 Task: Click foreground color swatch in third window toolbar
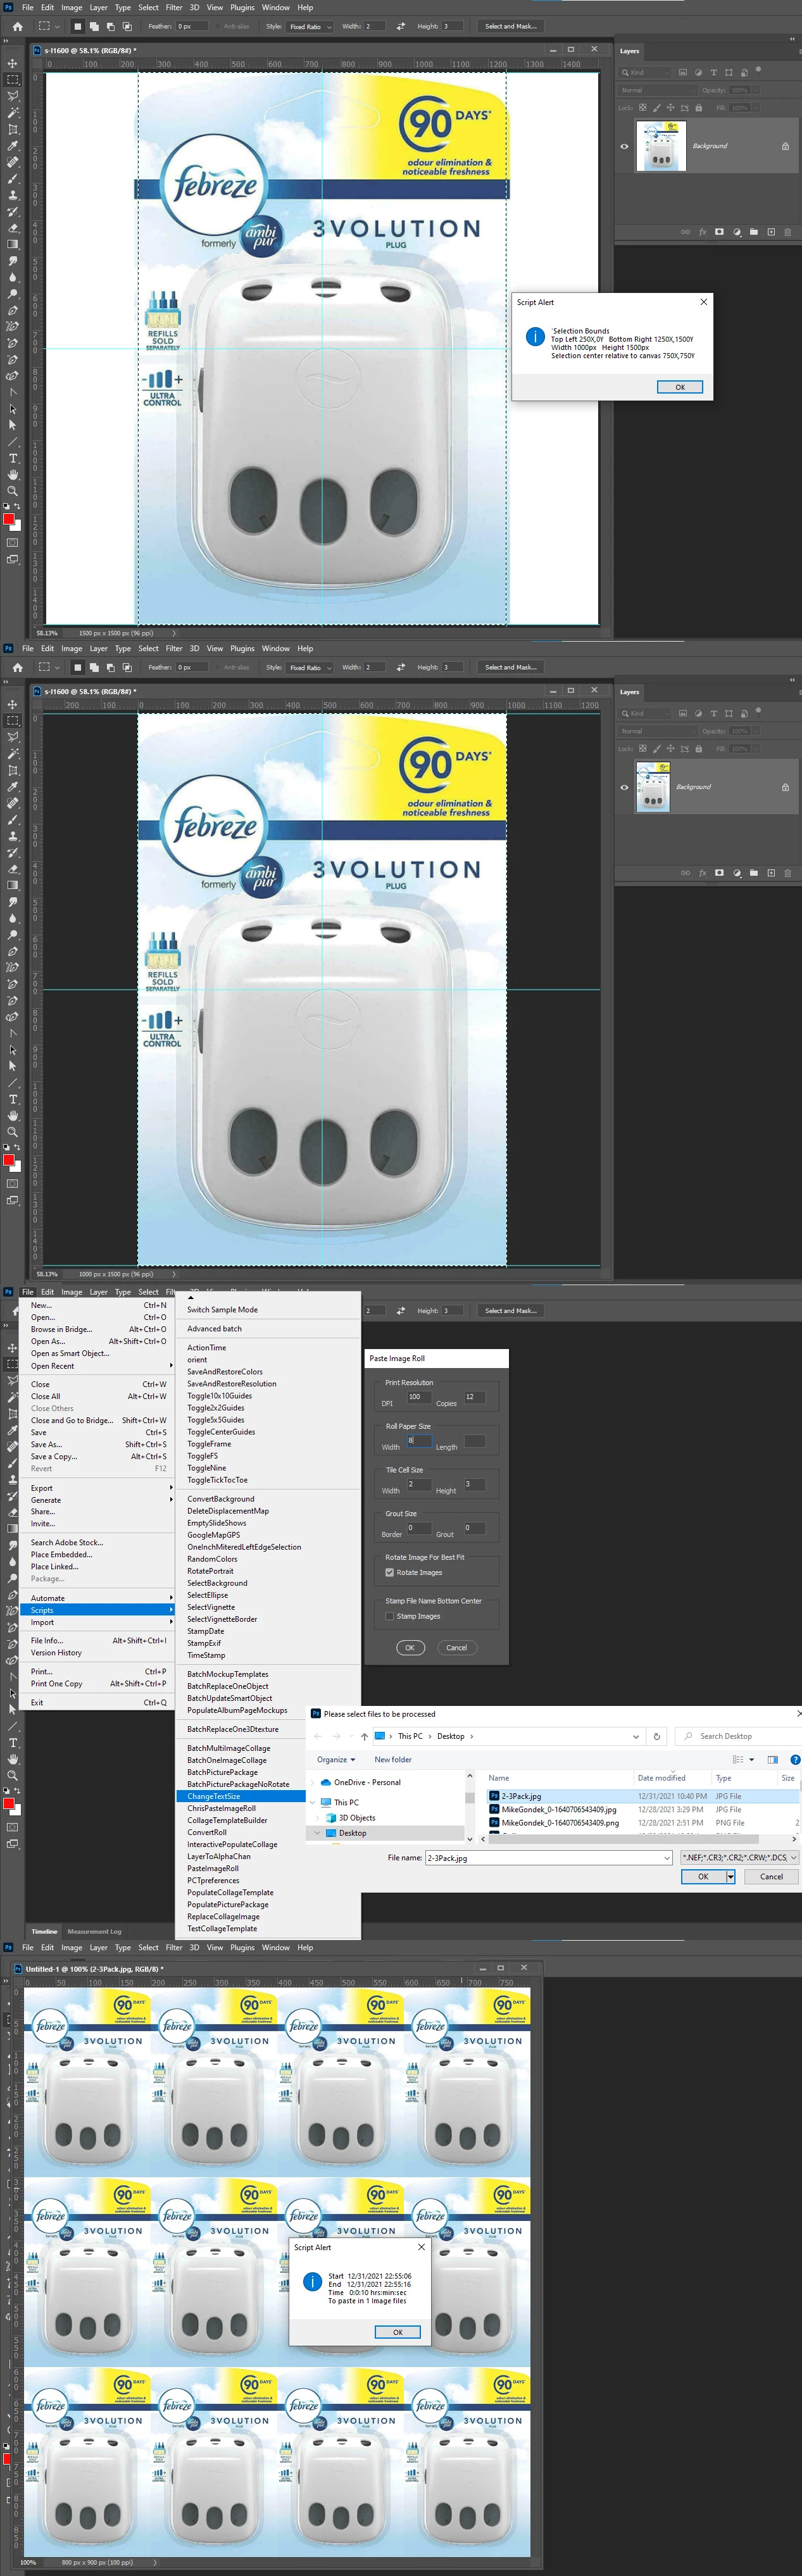(8, 1805)
